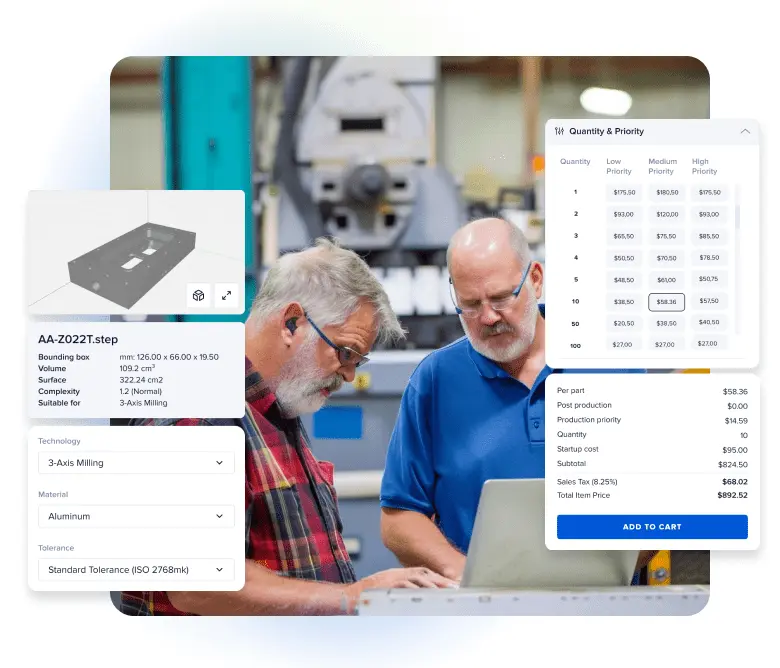
Task: Click the Quantity & Priority panel title
Action: tap(606, 131)
